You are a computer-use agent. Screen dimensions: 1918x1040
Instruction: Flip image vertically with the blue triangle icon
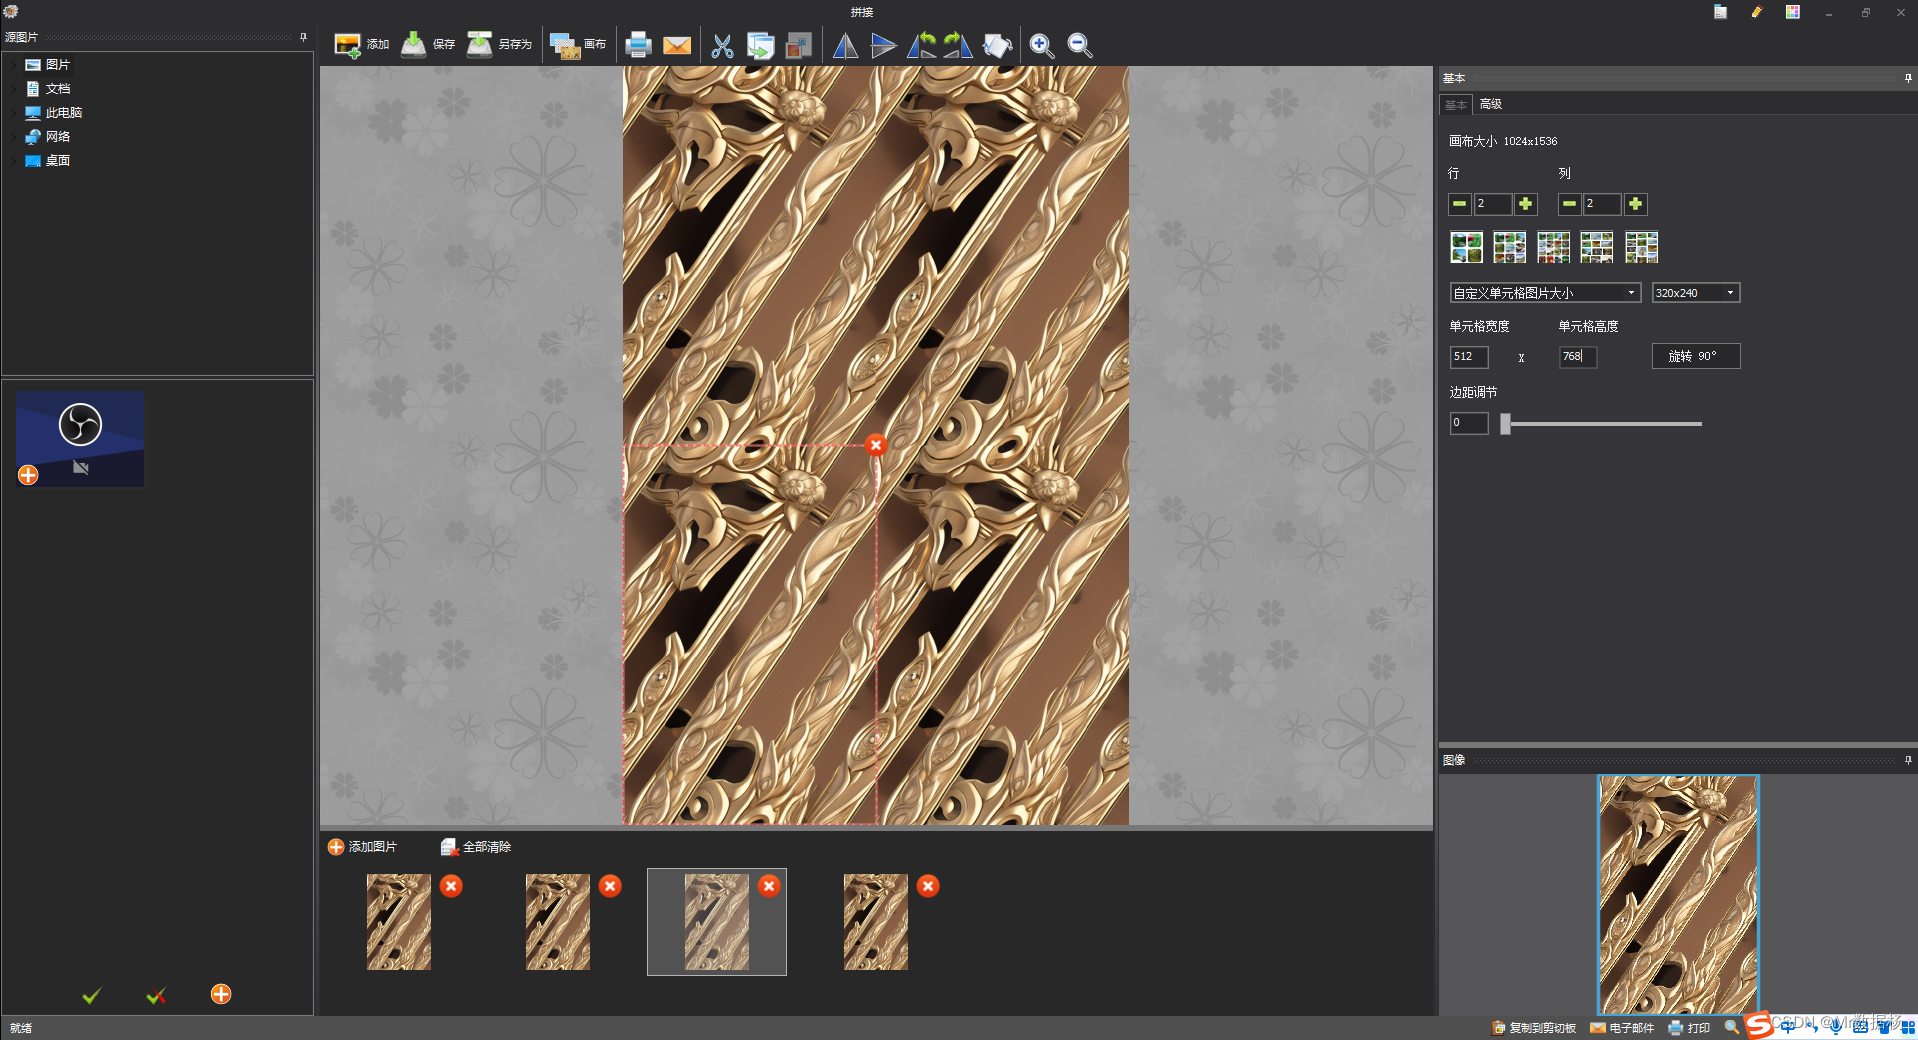(x=883, y=45)
